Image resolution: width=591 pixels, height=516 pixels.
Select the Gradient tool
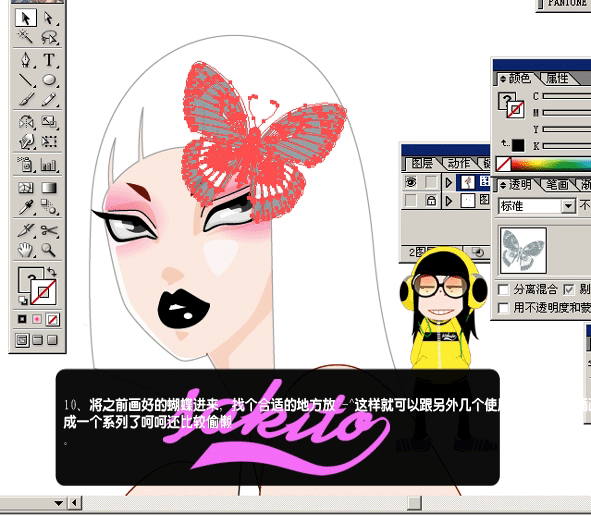coord(49,187)
